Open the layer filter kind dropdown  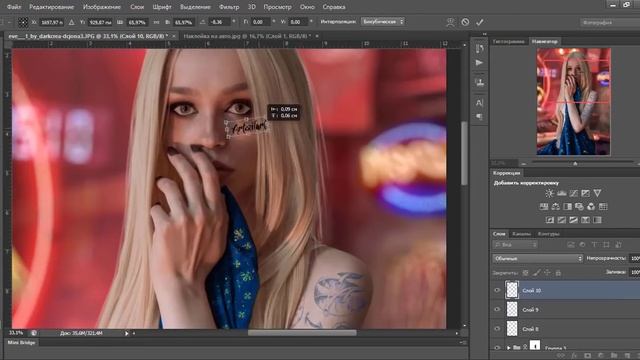pyautogui.click(x=515, y=245)
